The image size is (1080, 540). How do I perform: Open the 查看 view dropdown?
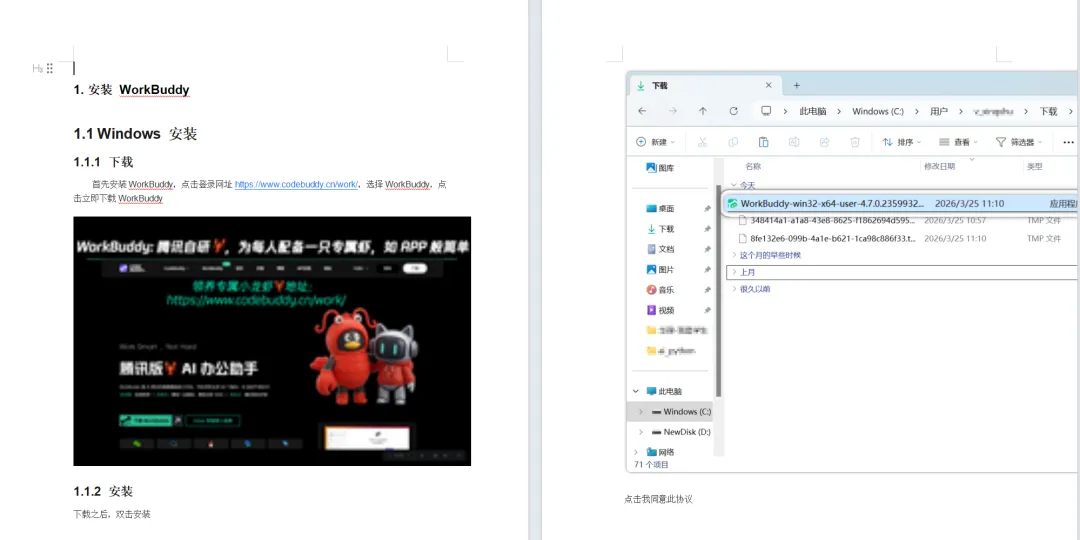958,142
